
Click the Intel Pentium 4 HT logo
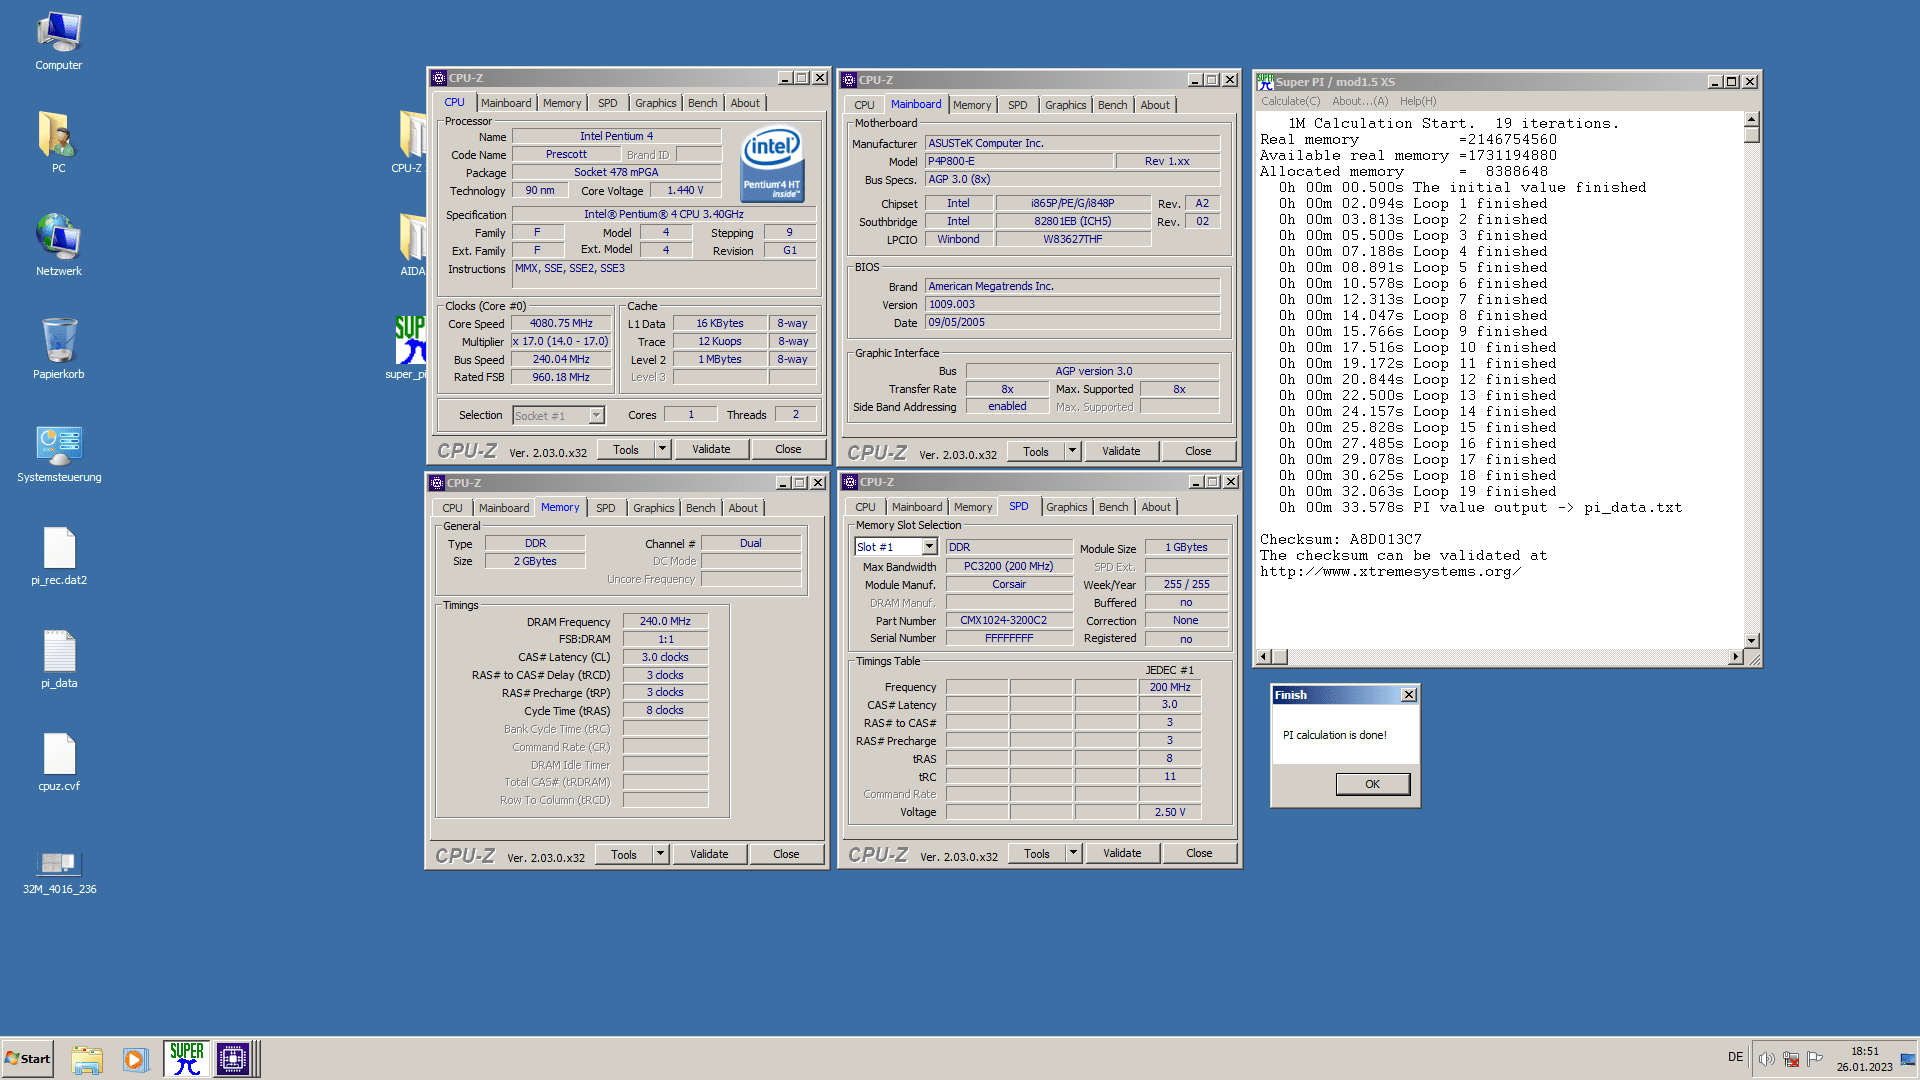(771, 163)
